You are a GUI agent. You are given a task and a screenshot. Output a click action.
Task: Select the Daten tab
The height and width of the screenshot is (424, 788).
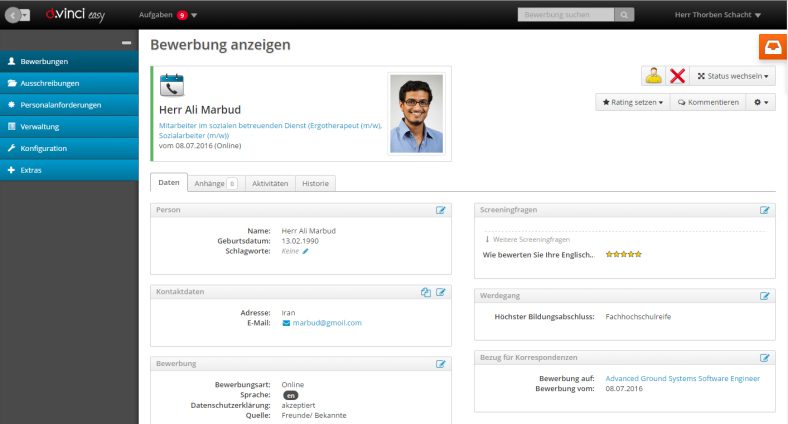[169, 182]
